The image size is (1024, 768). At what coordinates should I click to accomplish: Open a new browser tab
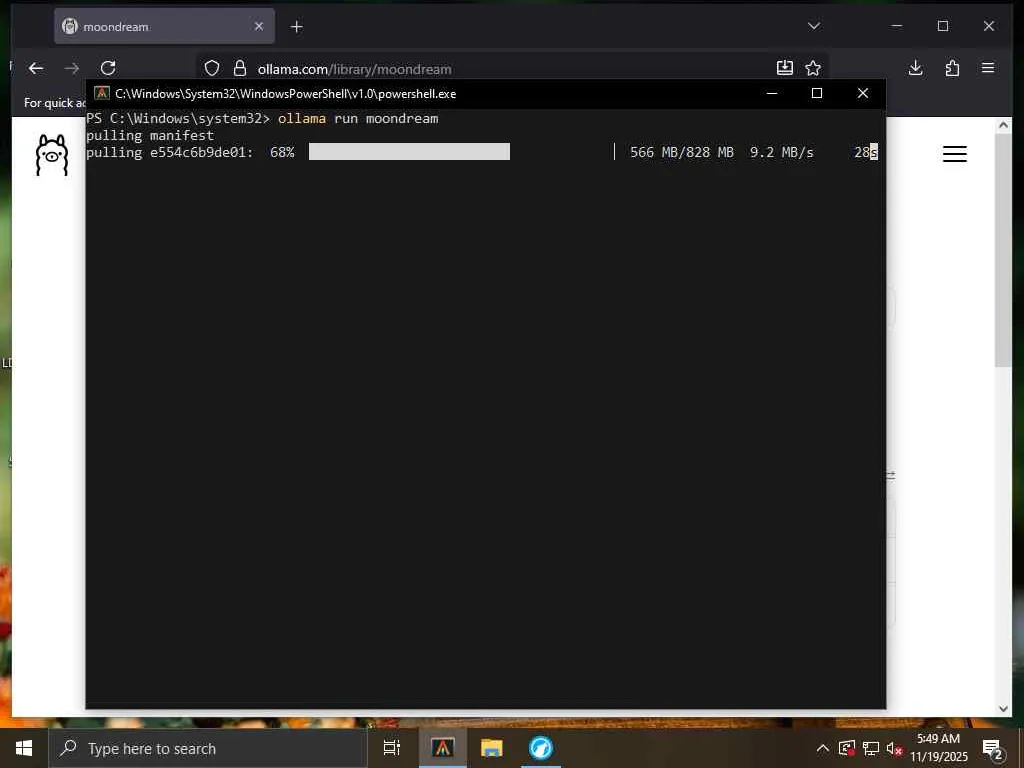(x=296, y=27)
